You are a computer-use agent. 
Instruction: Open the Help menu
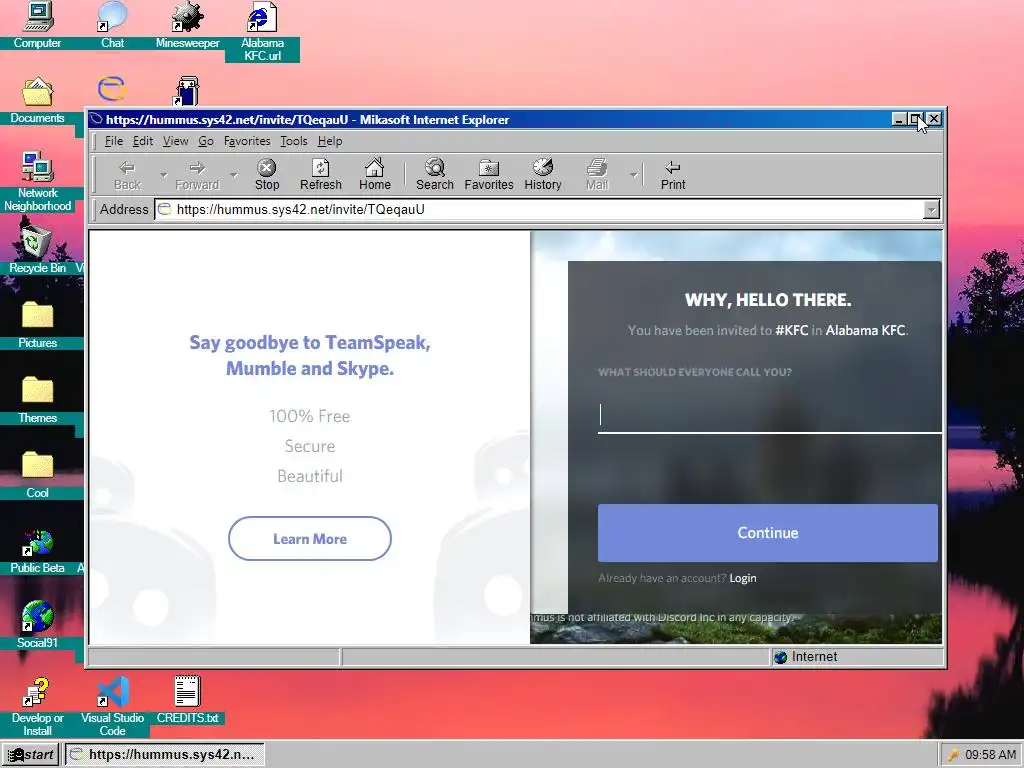pos(330,141)
